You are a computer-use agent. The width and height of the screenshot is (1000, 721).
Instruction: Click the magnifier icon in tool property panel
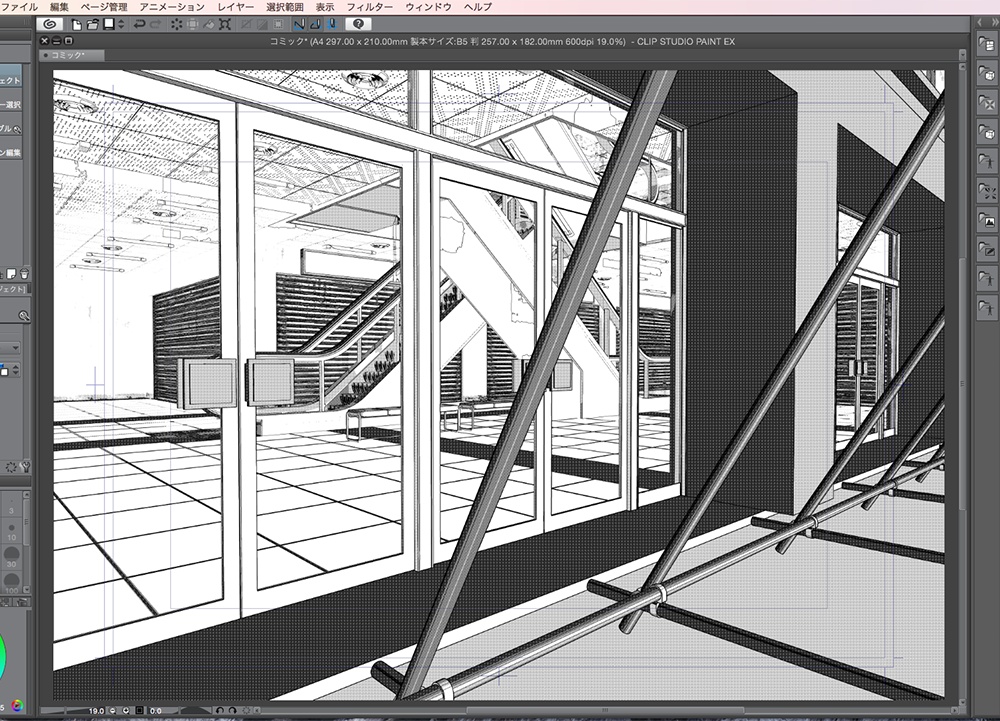click(x=24, y=316)
